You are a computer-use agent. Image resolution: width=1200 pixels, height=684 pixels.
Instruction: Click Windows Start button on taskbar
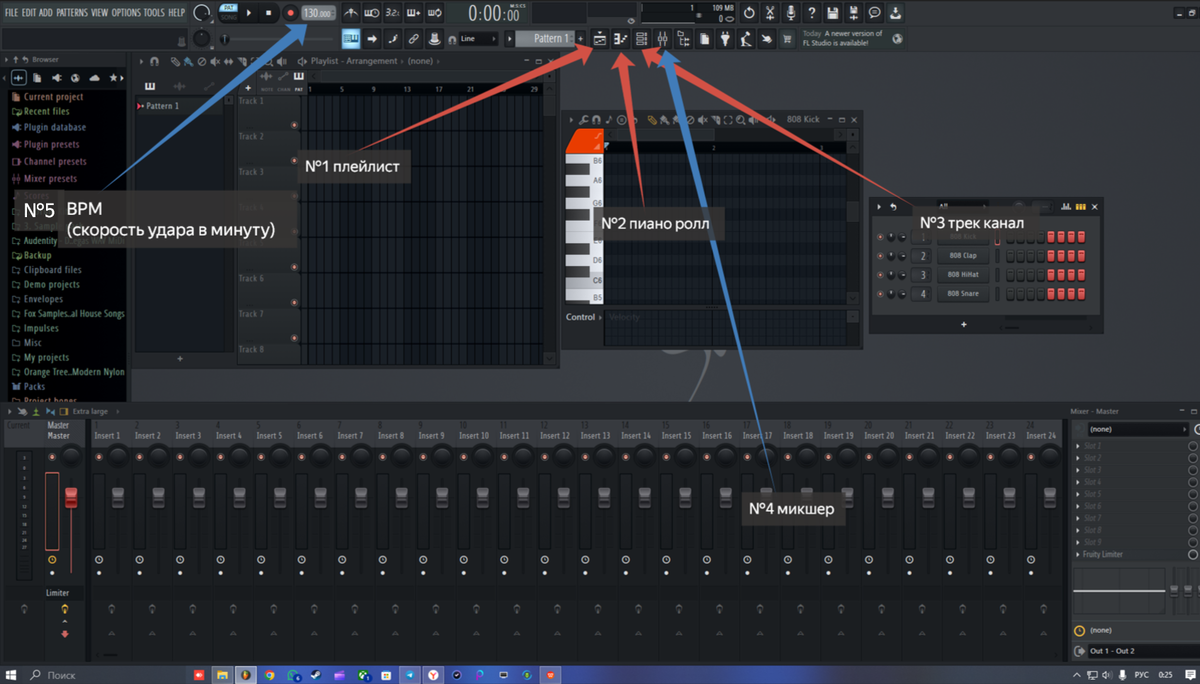point(11,675)
